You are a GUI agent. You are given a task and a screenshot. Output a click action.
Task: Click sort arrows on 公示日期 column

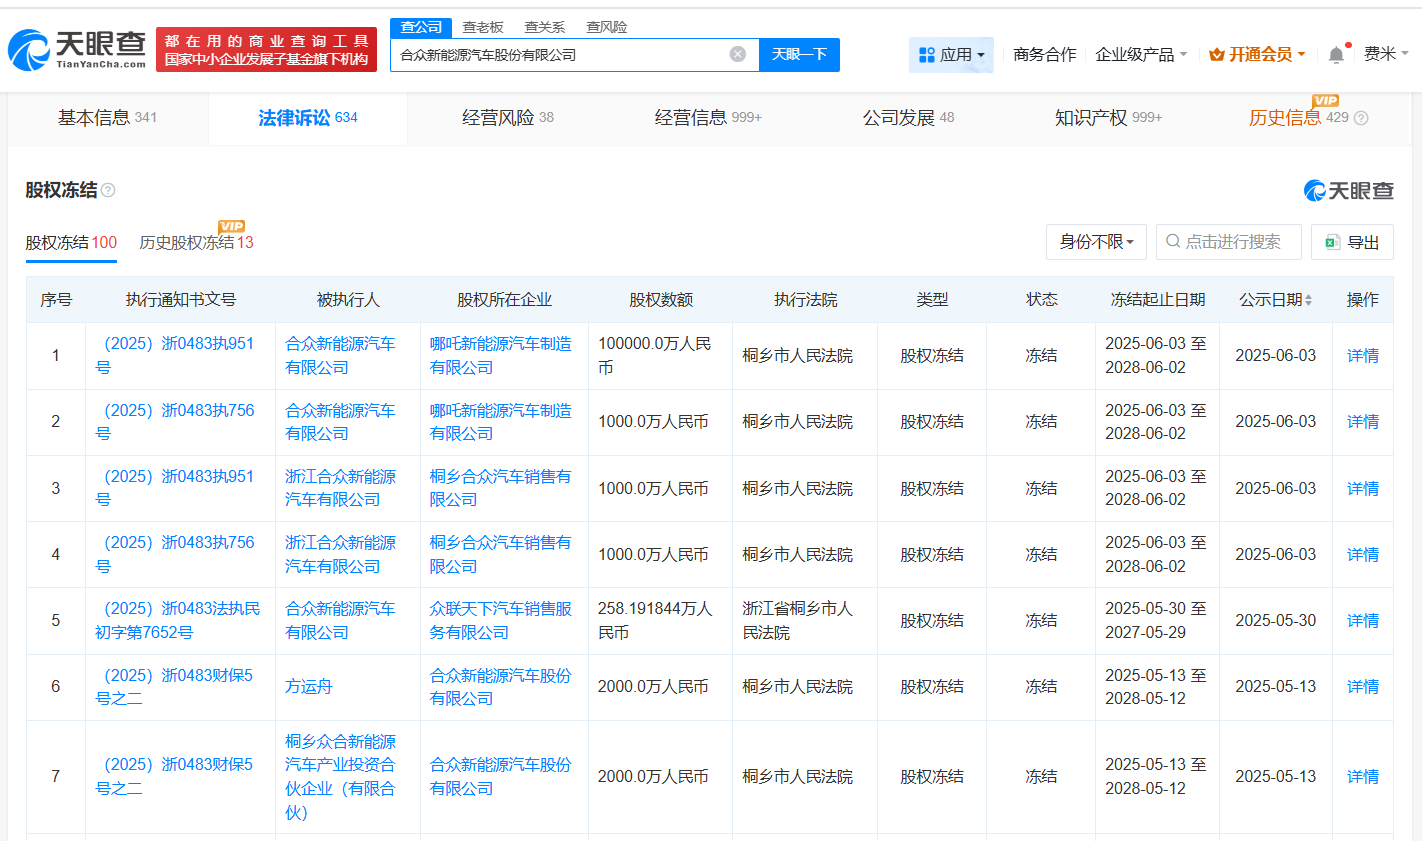[x=1309, y=300]
